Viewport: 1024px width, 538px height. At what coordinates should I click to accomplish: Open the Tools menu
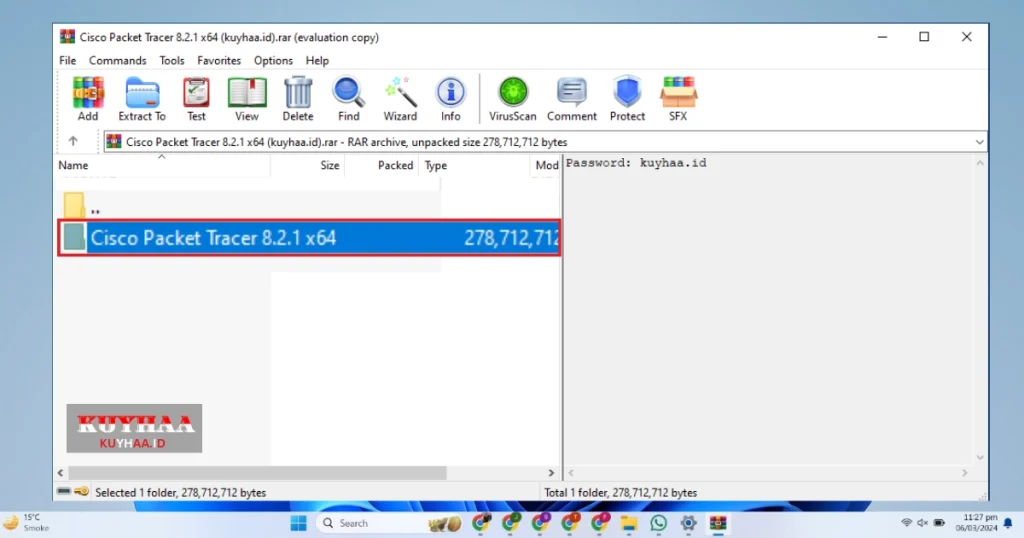click(172, 60)
